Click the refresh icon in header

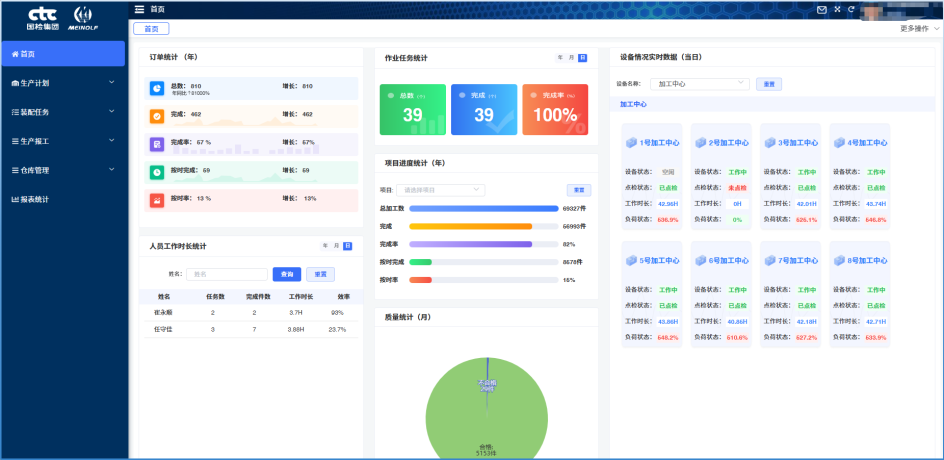click(x=851, y=9)
